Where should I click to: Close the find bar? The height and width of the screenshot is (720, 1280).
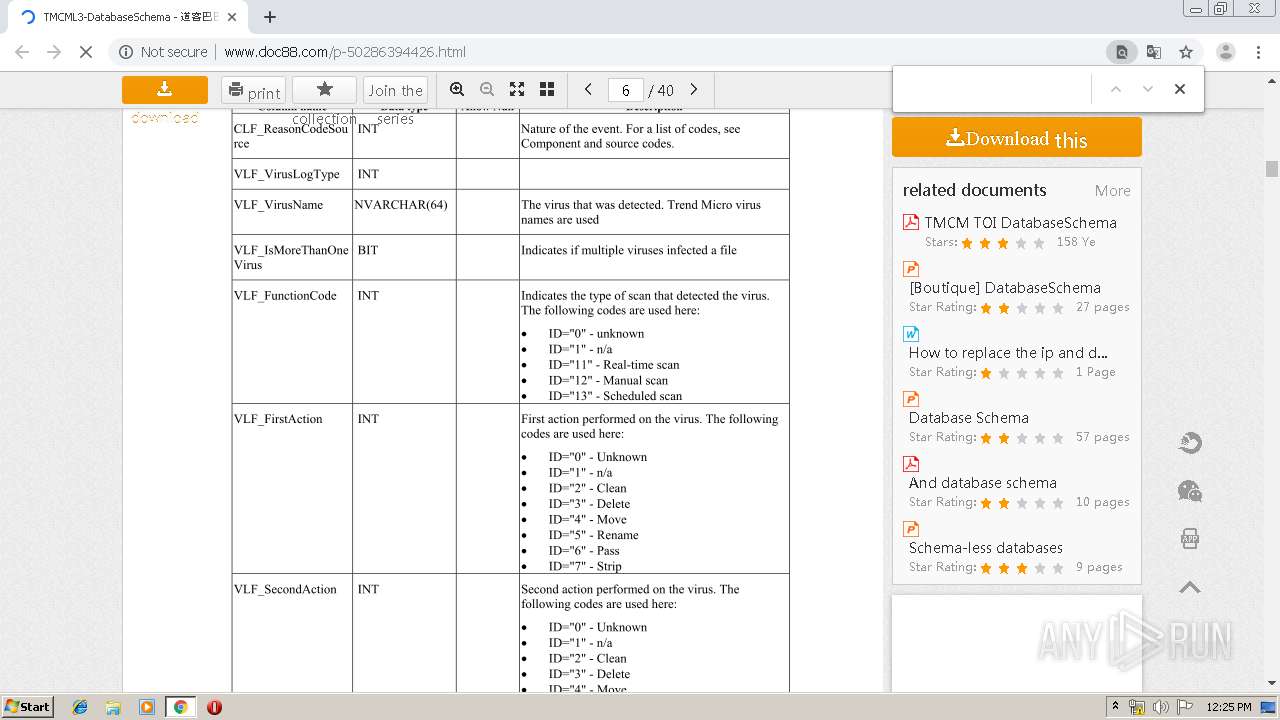coord(1180,89)
